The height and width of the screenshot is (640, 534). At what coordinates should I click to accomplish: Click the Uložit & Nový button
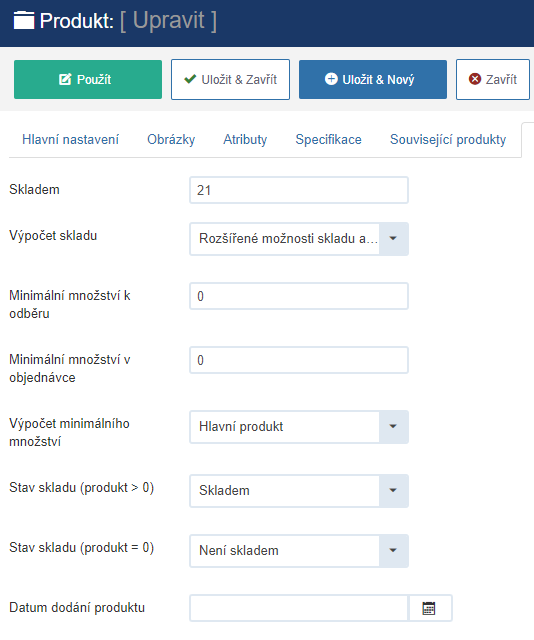(373, 80)
